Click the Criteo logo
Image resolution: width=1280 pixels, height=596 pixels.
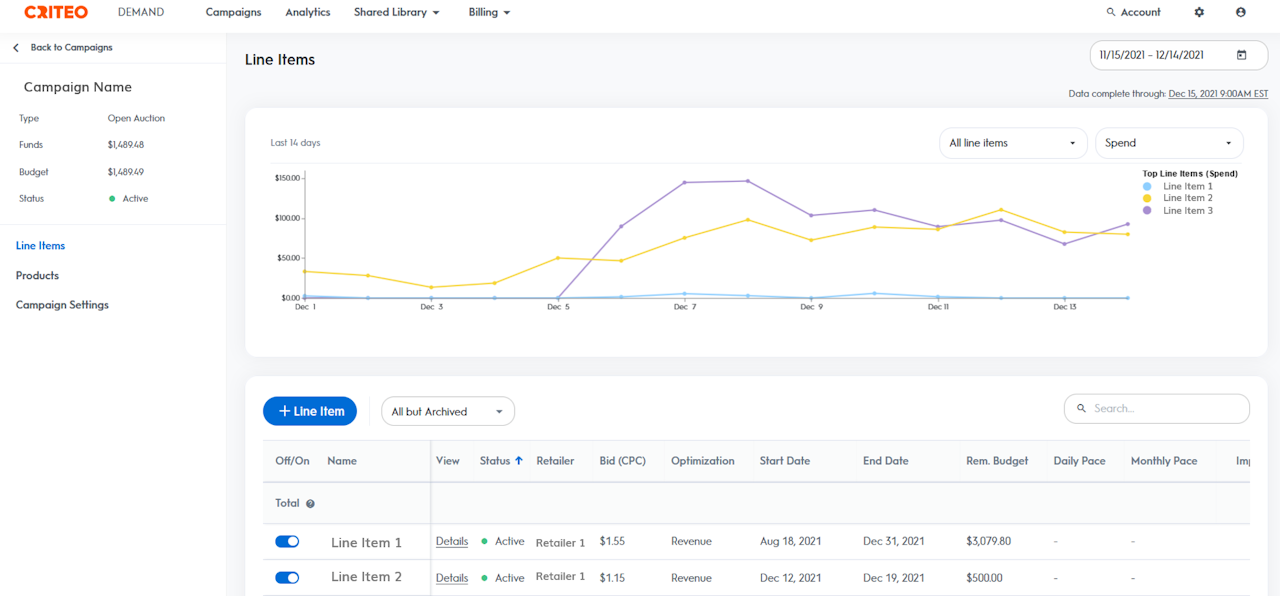(x=56, y=12)
